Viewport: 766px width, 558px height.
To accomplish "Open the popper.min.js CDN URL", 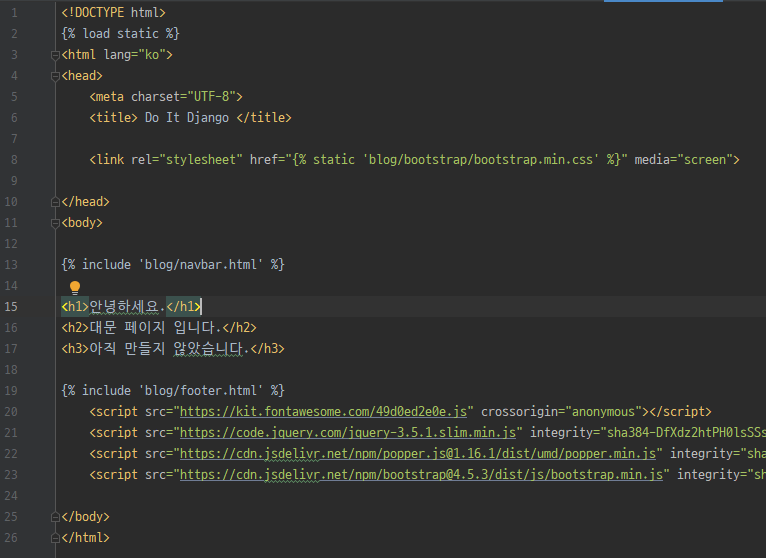I will [418, 454].
